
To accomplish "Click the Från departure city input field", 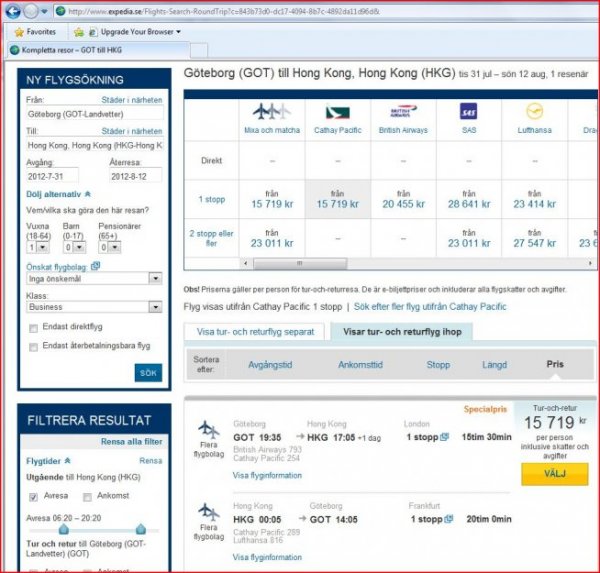I will pyautogui.click(x=94, y=114).
